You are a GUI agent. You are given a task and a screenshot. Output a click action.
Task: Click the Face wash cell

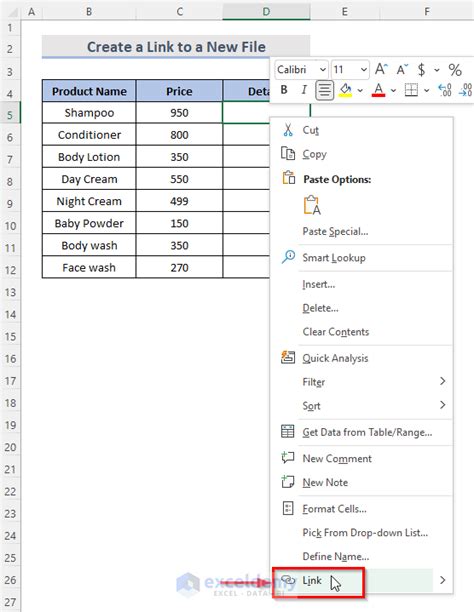pos(89,267)
